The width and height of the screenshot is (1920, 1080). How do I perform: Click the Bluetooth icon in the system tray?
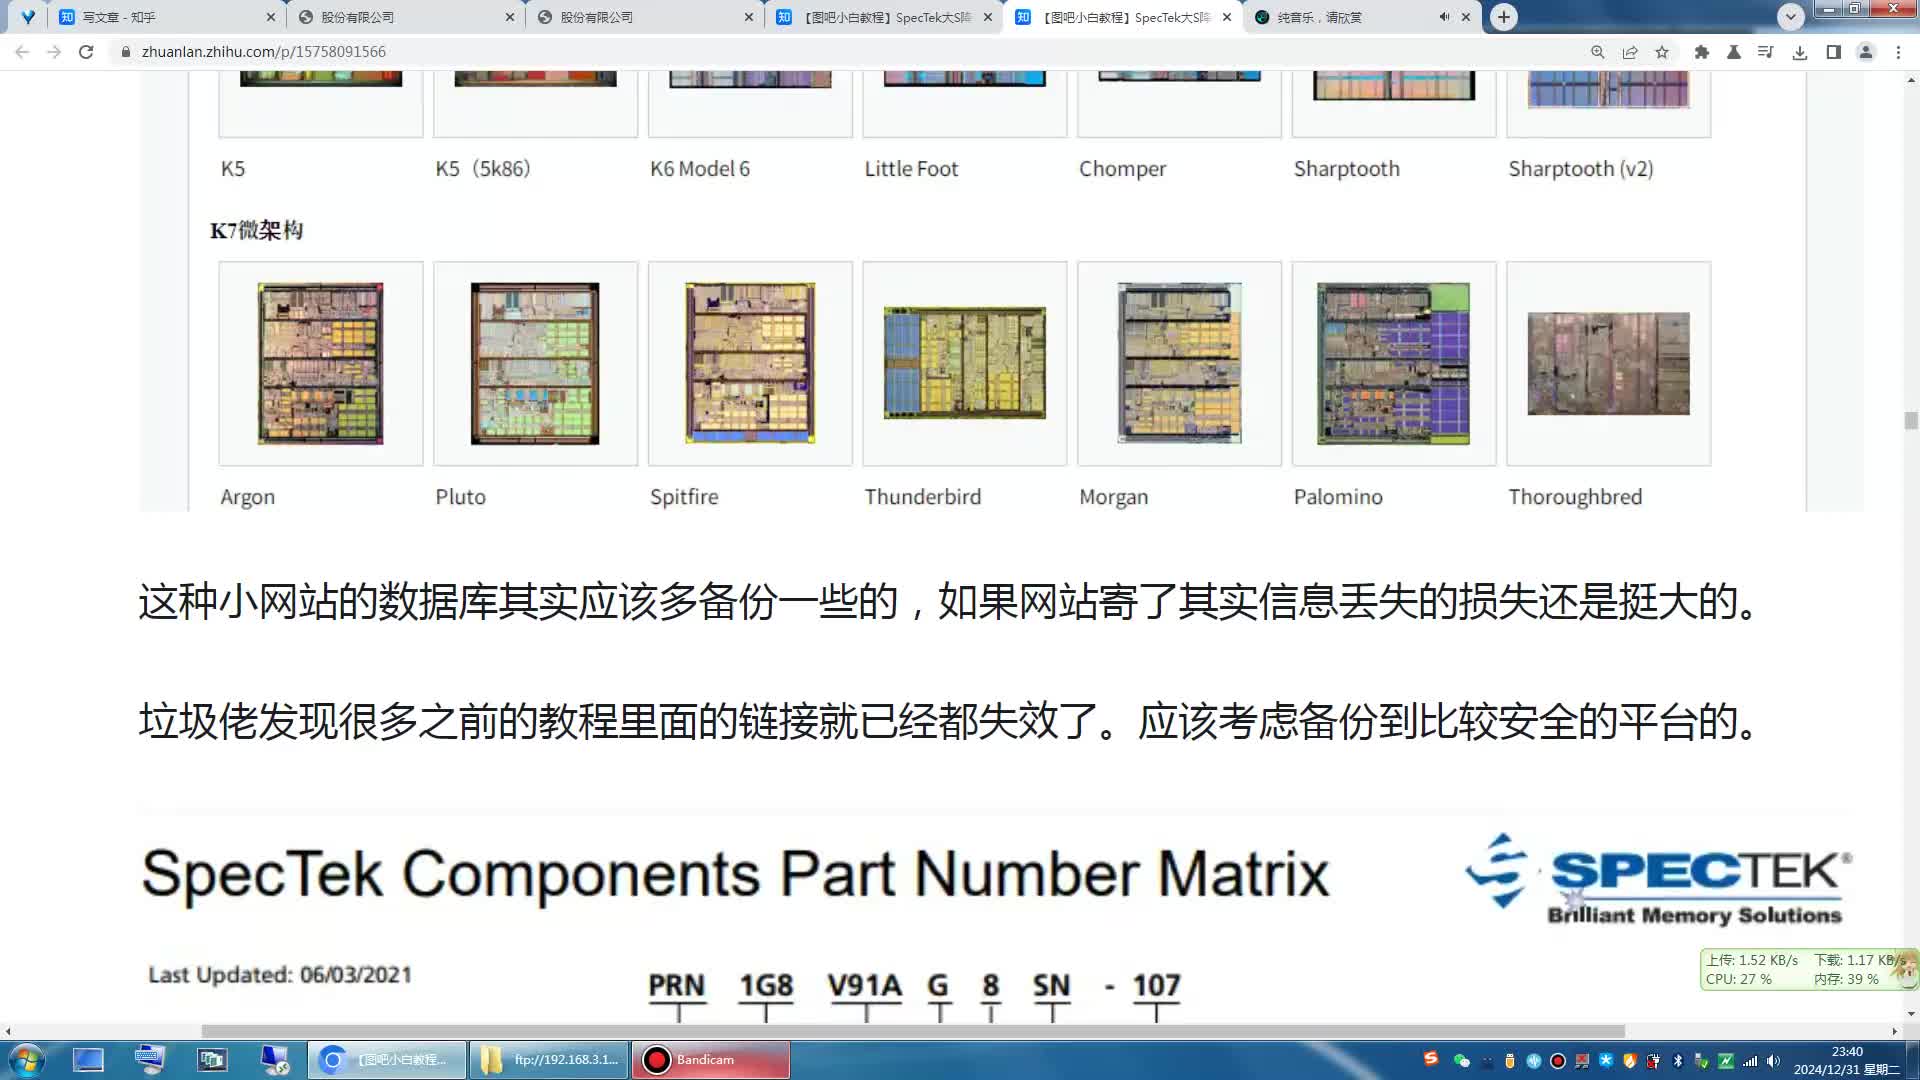1677,1060
